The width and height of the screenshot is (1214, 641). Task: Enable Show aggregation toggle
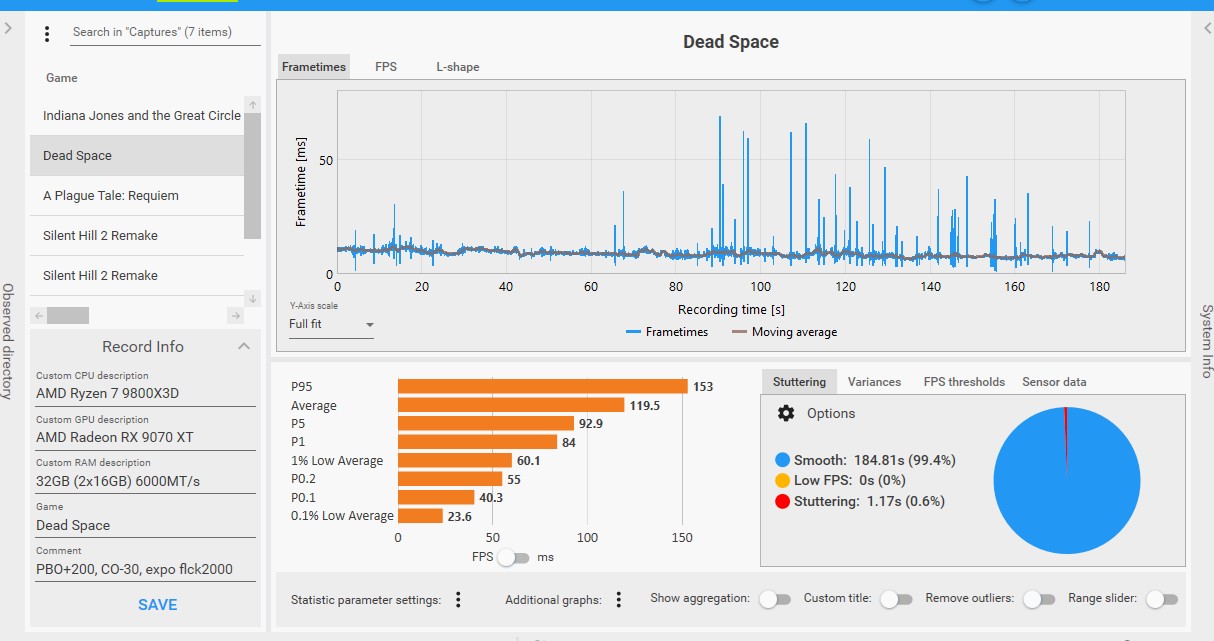tap(770, 599)
